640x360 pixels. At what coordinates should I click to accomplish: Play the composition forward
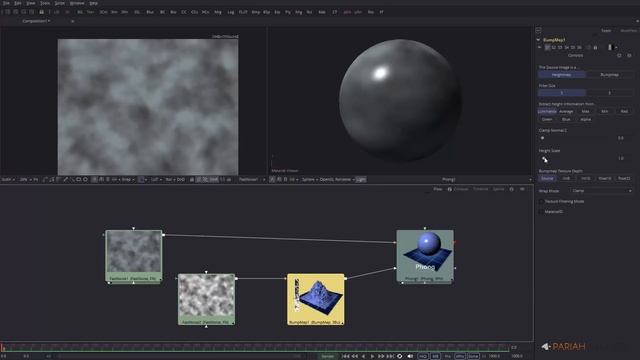coord(372,356)
